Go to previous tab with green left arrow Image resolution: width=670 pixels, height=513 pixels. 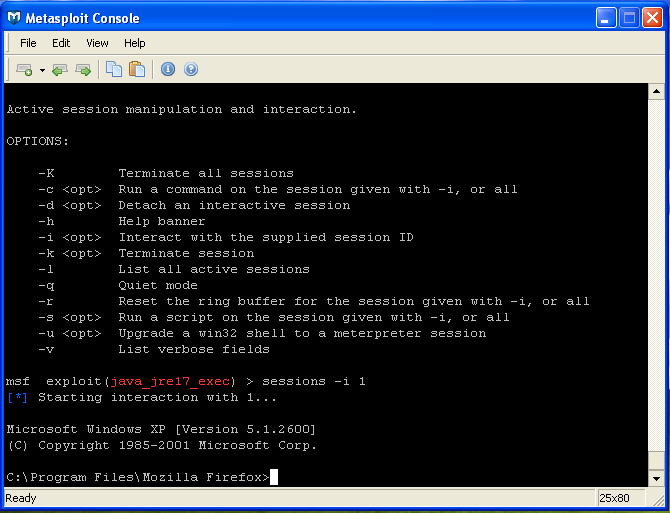[60, 70]
